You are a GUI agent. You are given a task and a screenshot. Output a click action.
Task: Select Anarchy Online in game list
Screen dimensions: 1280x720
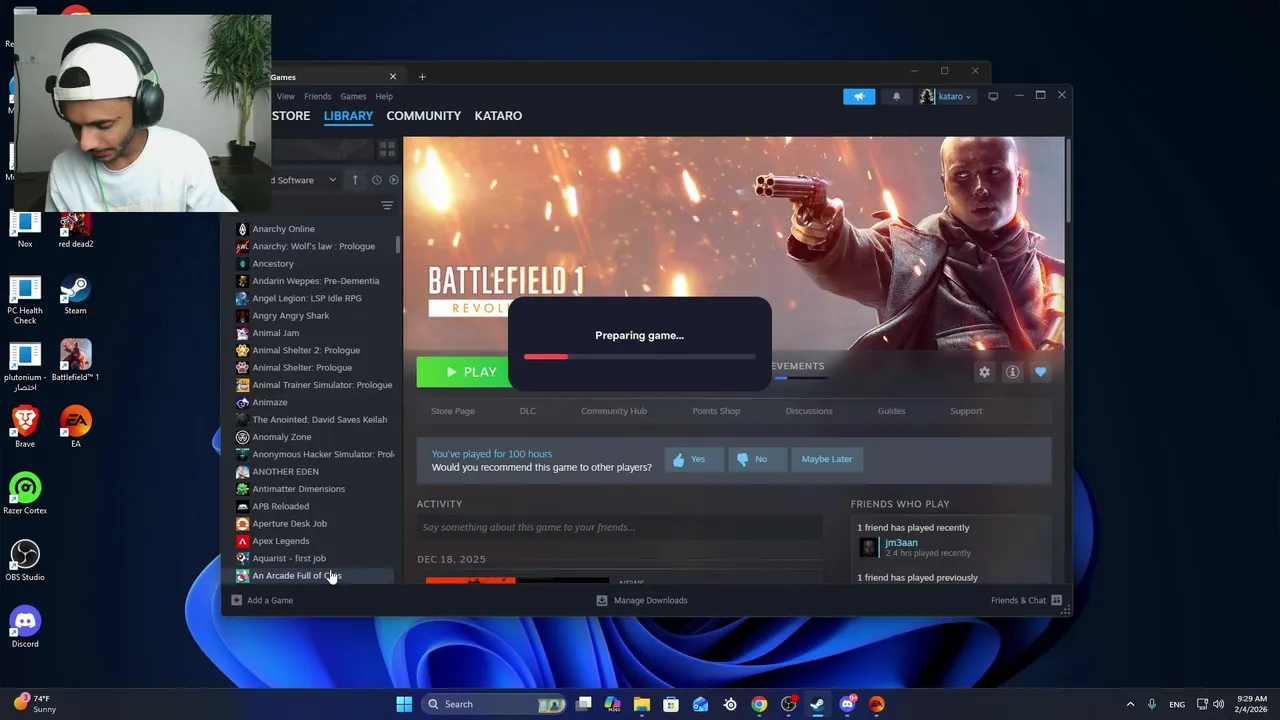283,229
